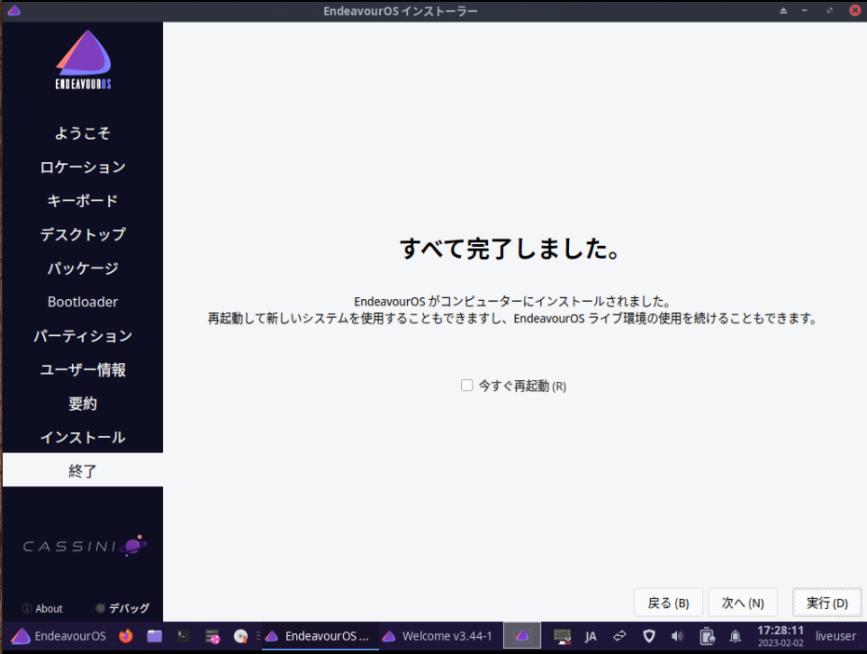Select the デスクトップ step in sidebar
The image size is (867, 654).
82,234
